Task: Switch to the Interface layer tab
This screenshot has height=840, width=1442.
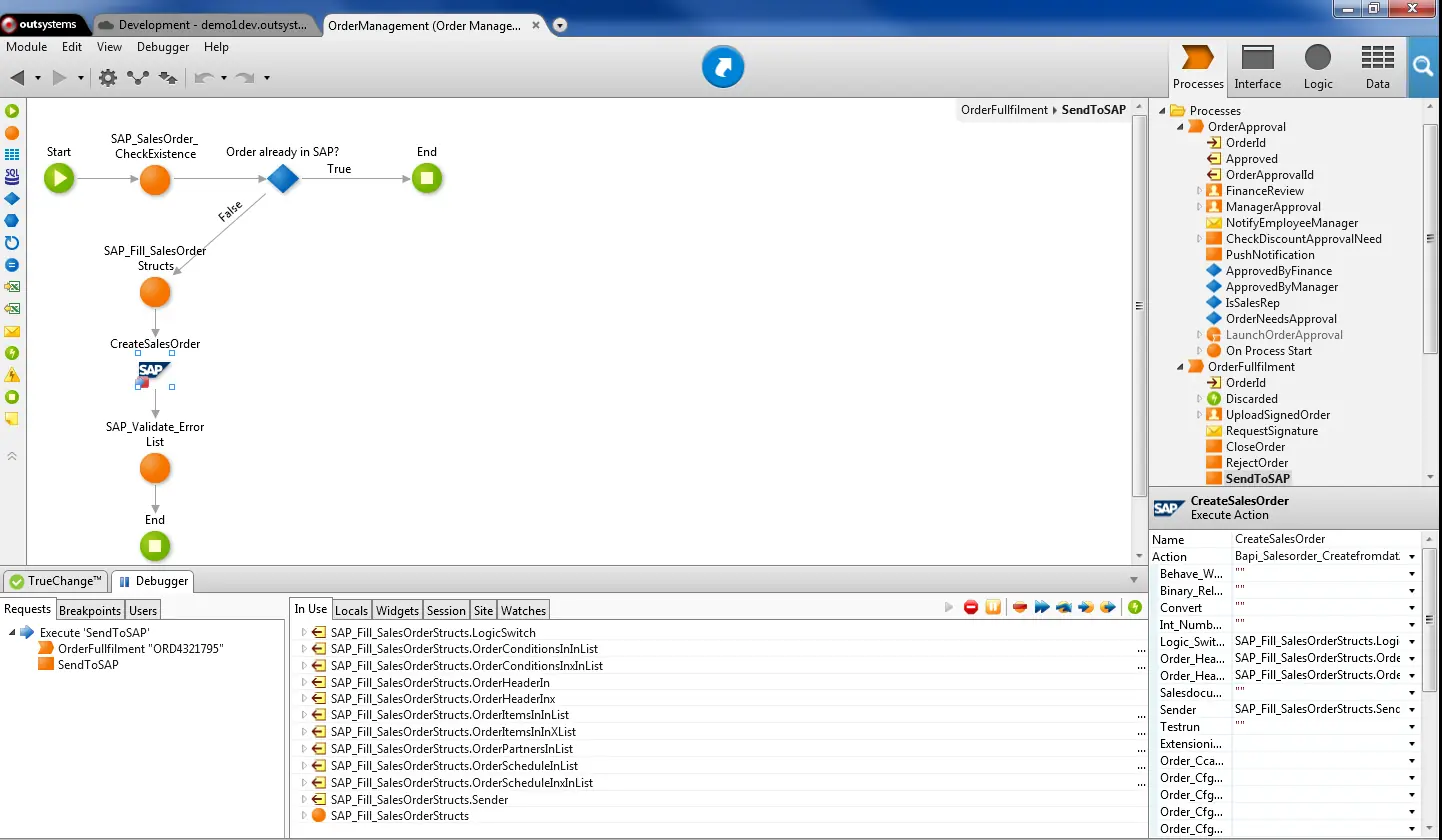Action: [x=1258, y=66]
